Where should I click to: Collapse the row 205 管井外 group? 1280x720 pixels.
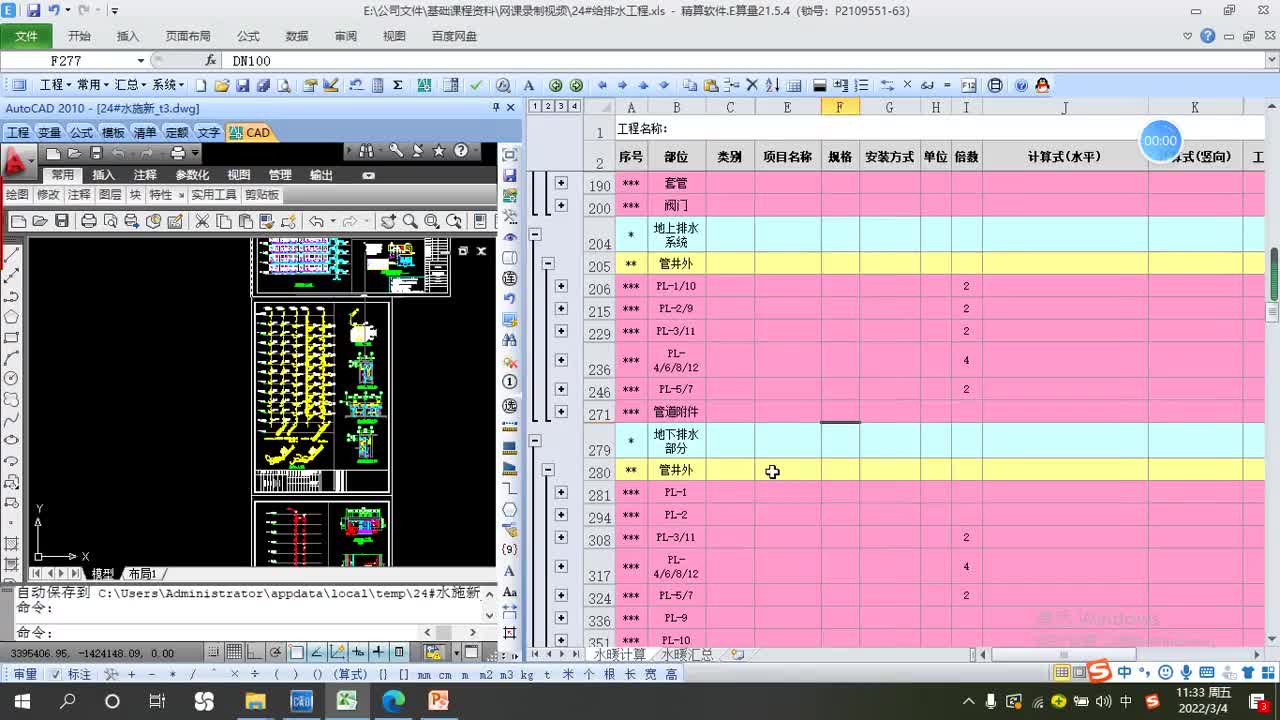[548, 264]
